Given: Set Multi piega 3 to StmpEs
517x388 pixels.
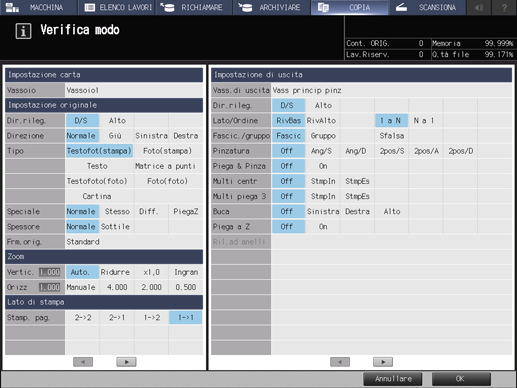Looking at the screenshot, I should [x=357, y=196].
